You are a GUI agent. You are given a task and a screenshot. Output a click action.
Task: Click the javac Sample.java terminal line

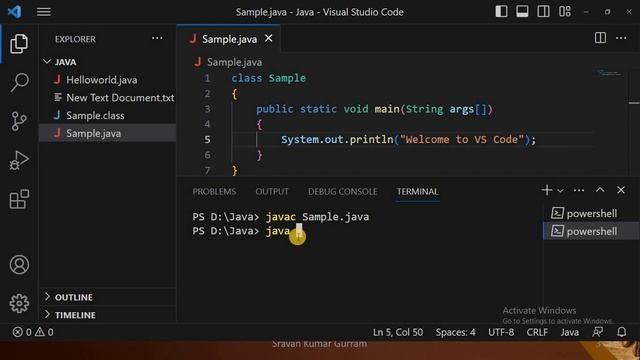point(281,217)
